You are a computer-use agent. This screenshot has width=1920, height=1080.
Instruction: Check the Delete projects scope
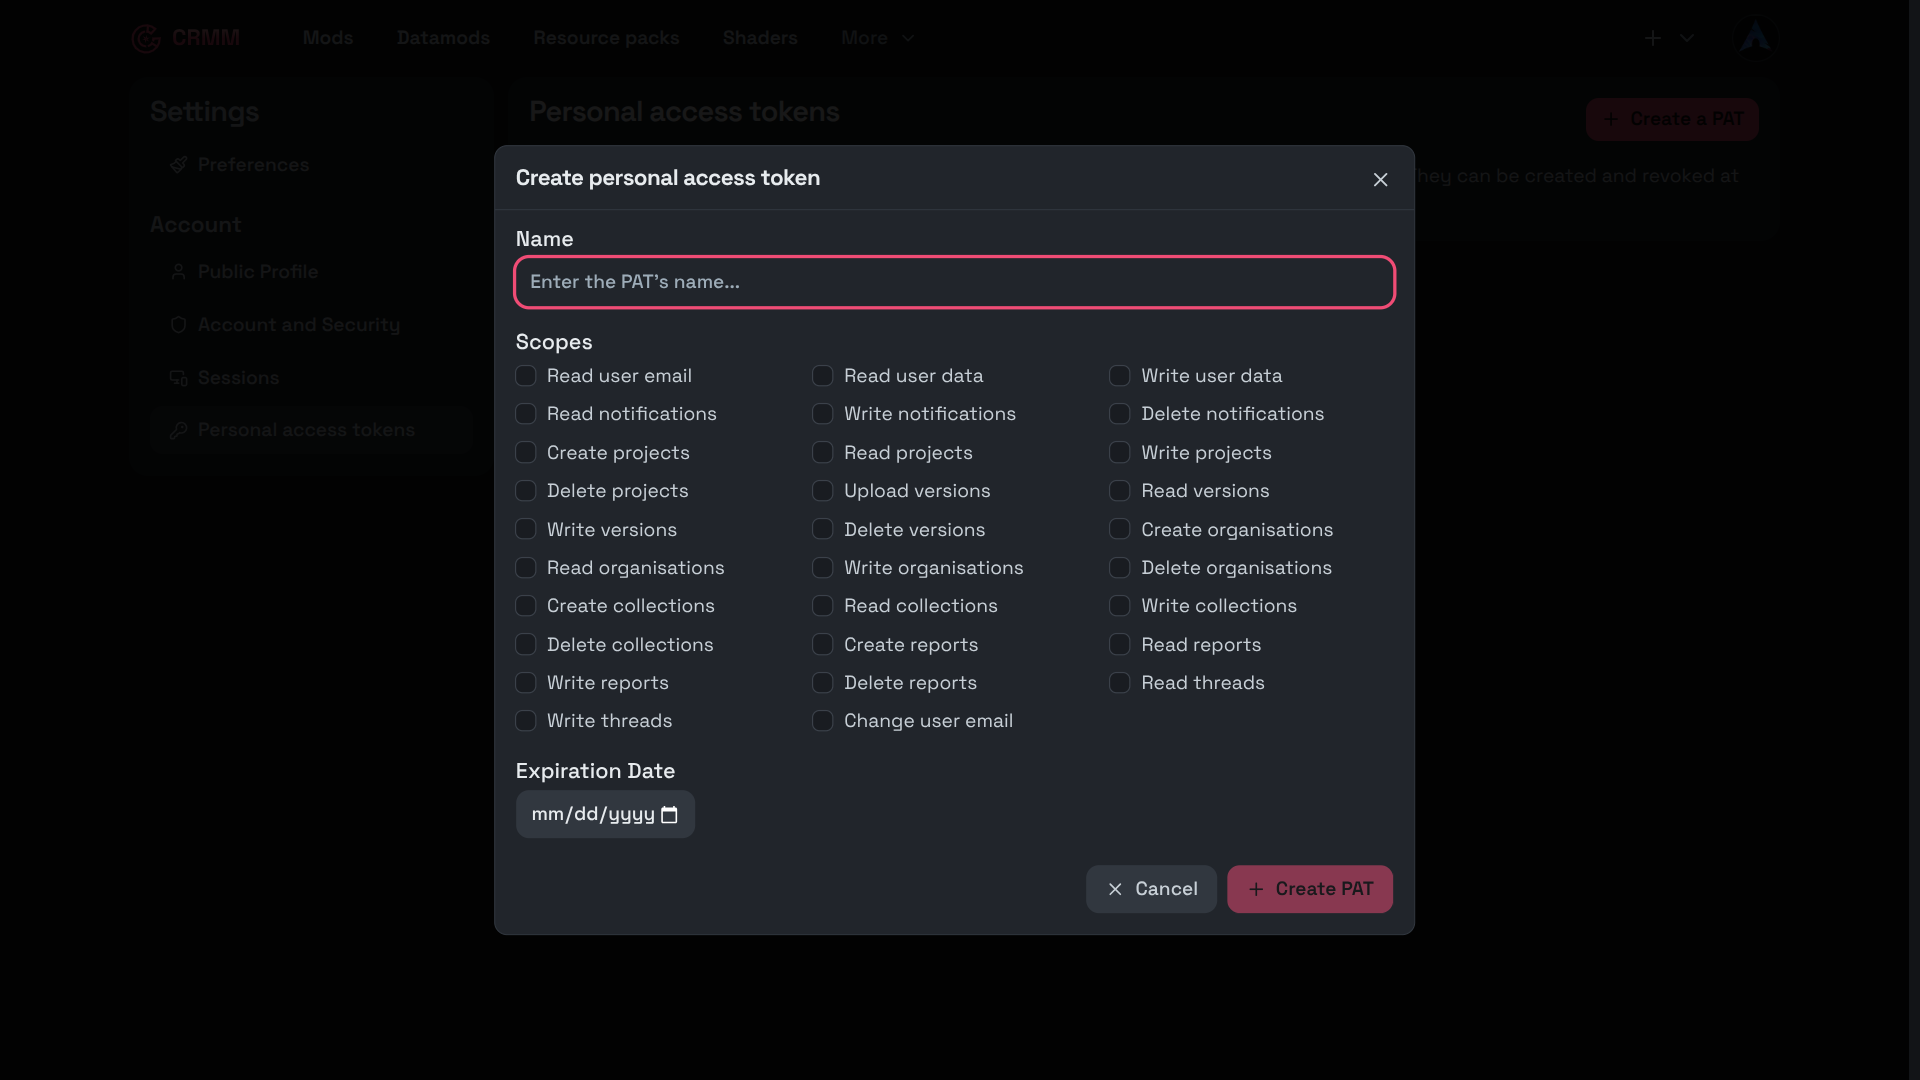click(525, 491)
